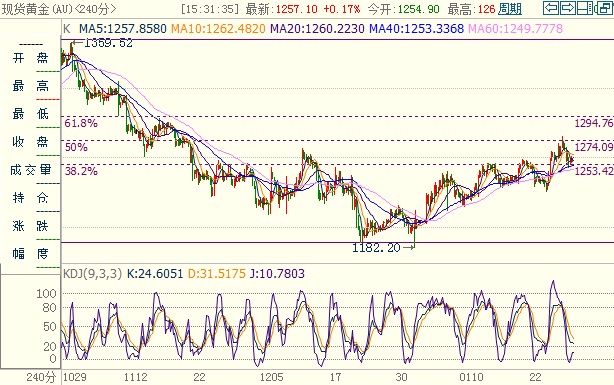Click the MA20:1260.2230 indicator label

coord(317,28)
